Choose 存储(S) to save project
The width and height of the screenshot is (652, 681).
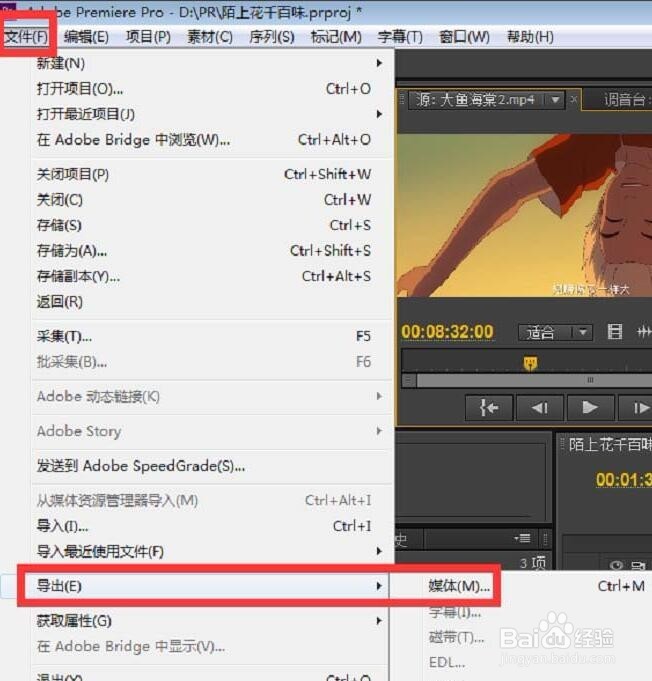pyautogui.click(x=212, y=225)
